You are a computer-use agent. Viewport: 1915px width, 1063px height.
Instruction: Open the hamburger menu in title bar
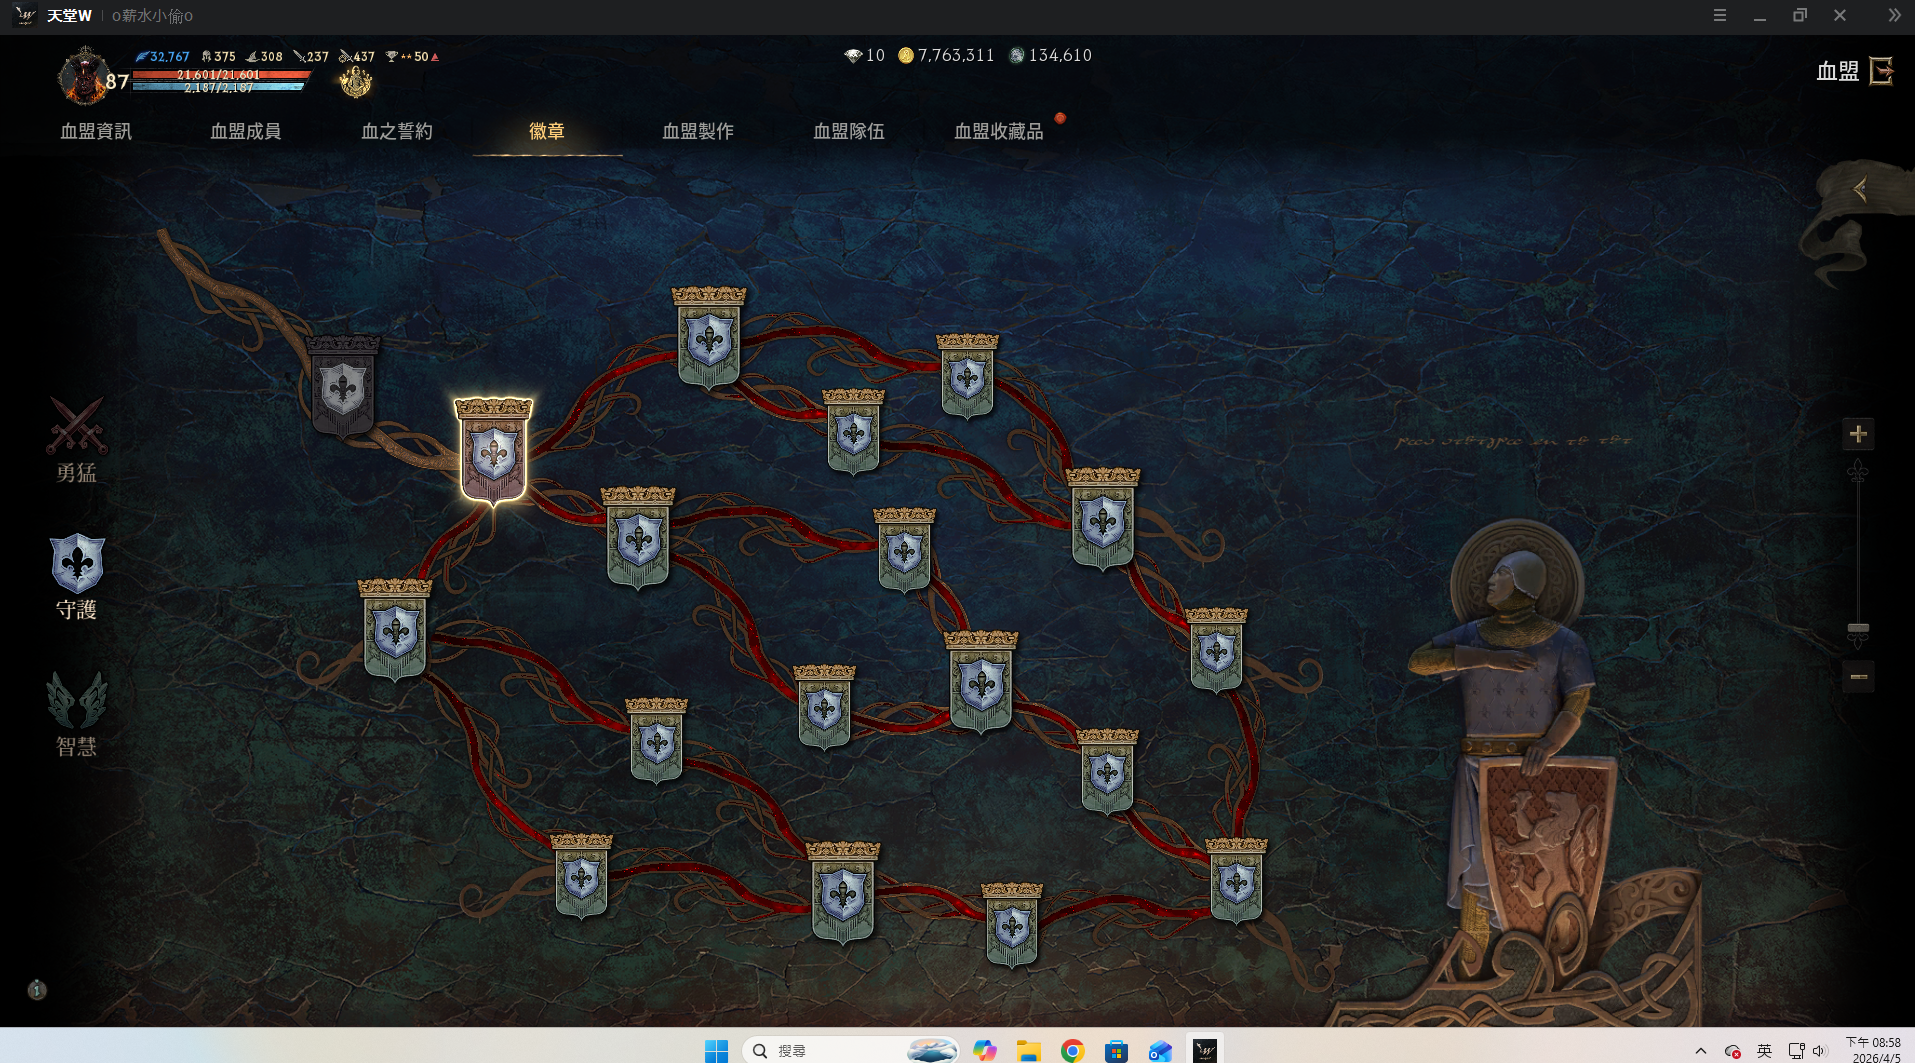coord(1720,15)
